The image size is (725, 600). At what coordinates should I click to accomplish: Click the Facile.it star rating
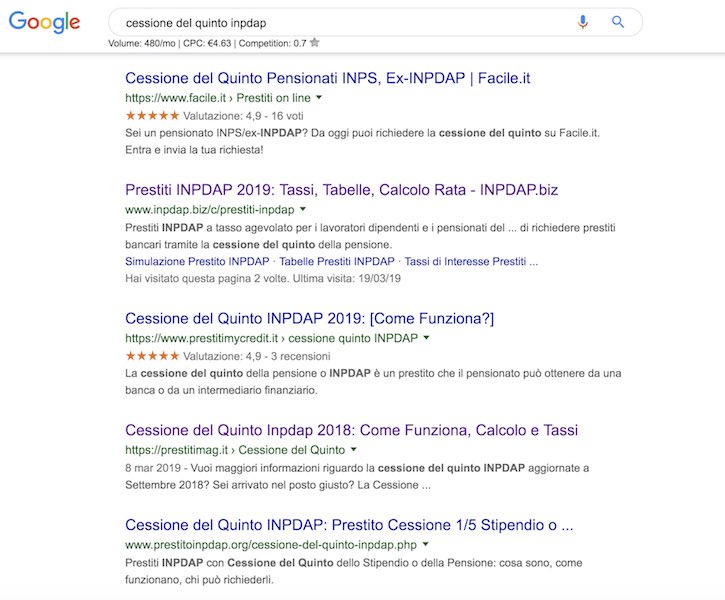(153, 116)
